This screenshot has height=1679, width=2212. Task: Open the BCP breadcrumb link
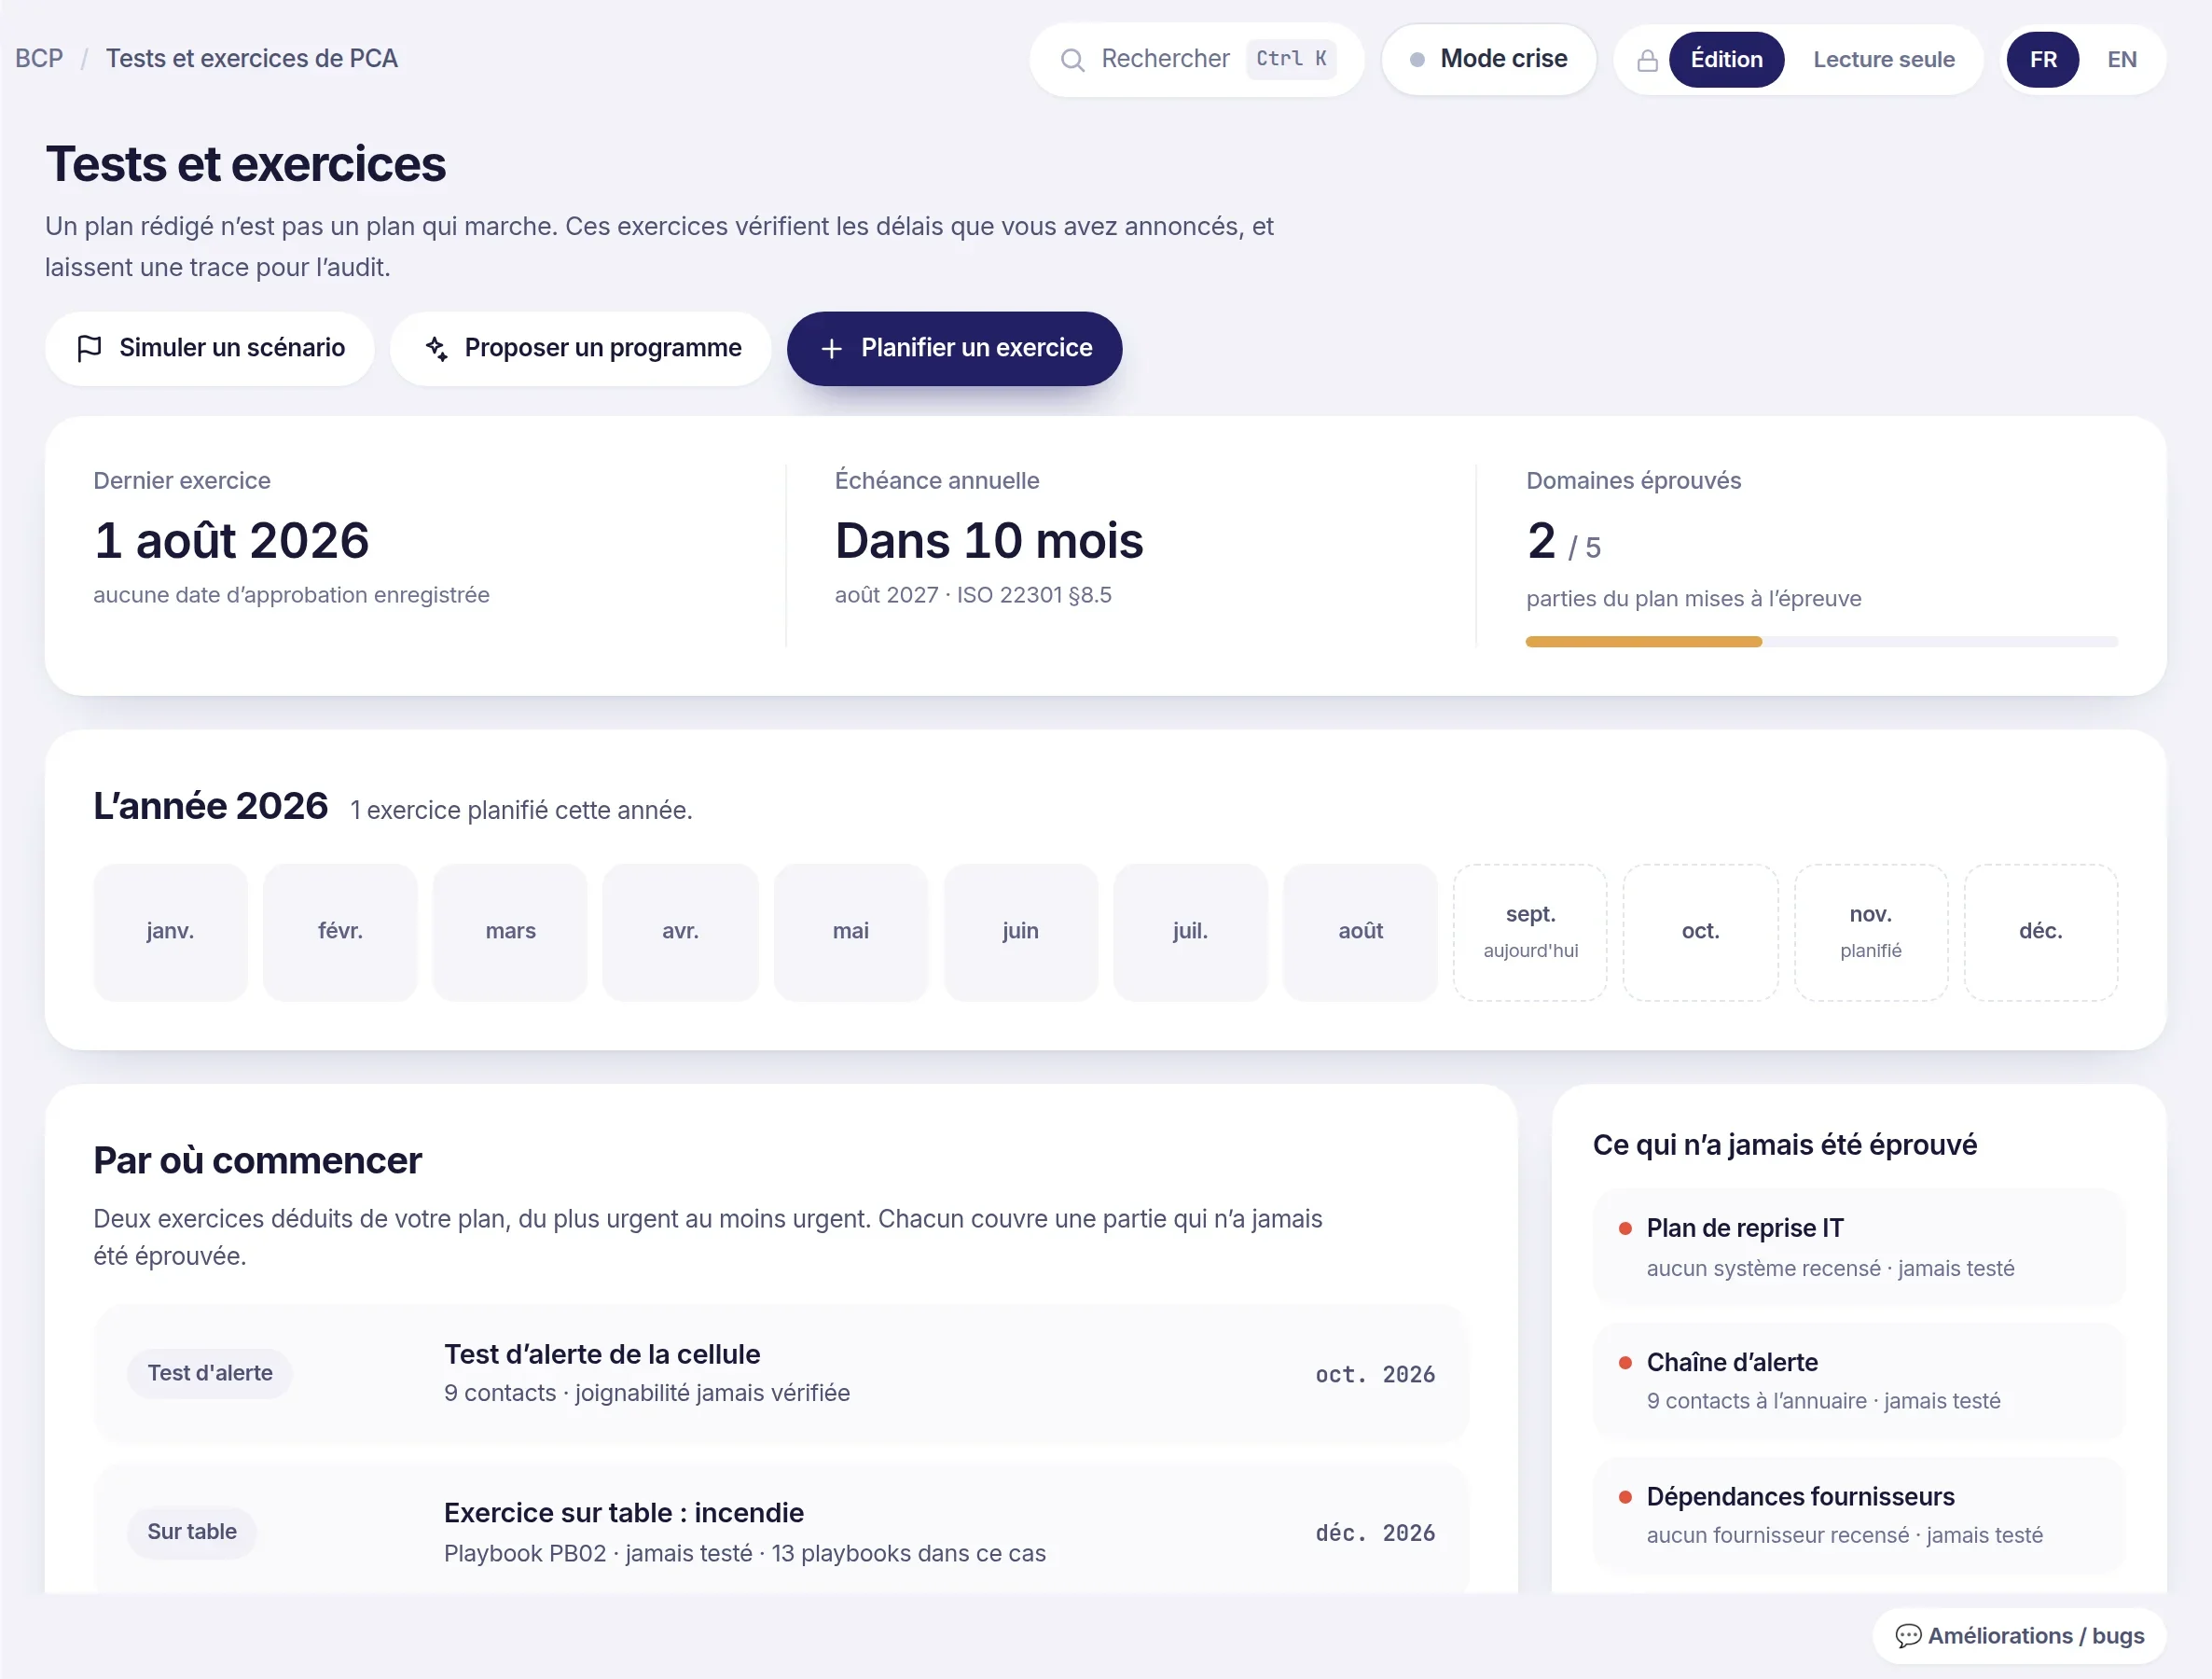tap(39, 59)
